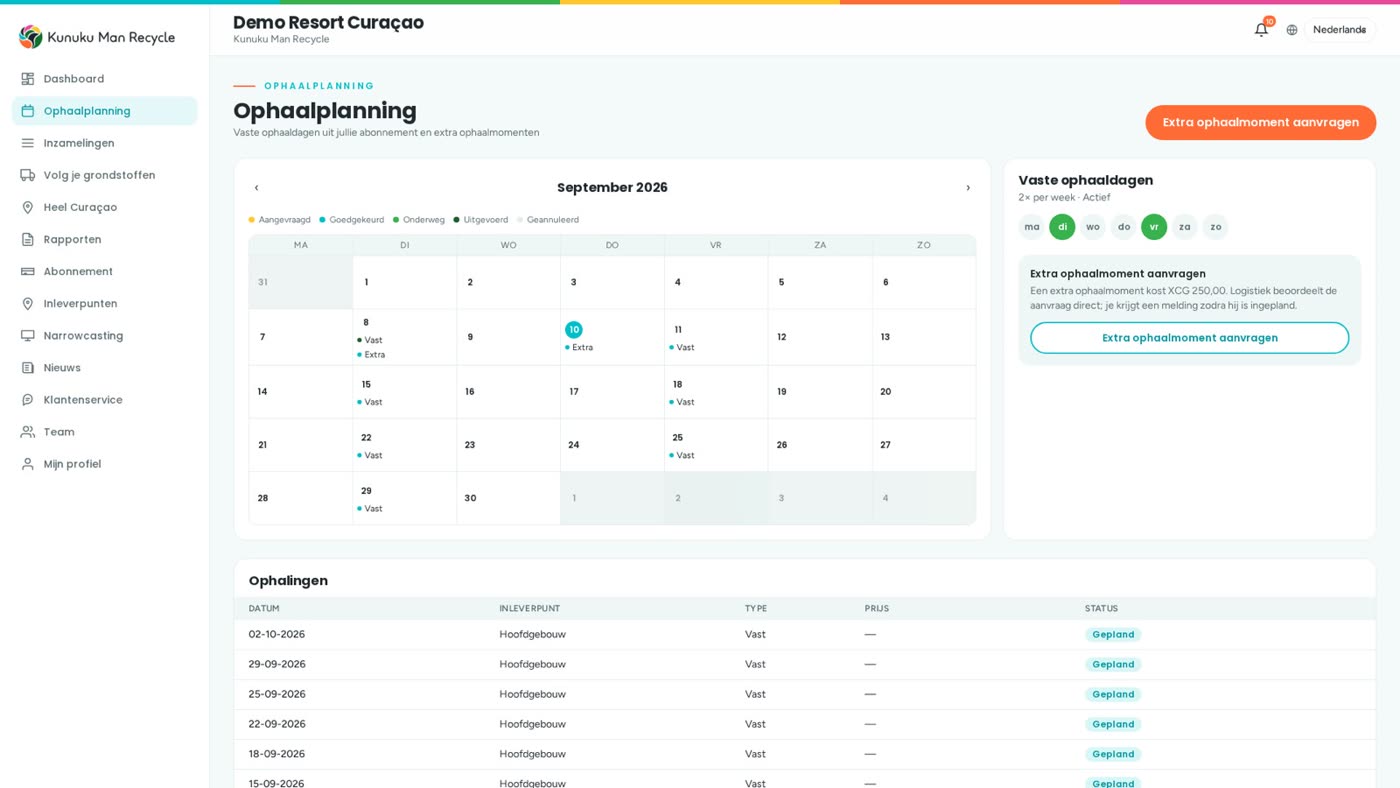1400x788 pixels.
Task: Click outlined Extra ophaalmoment aanvragen button
Action: [1189, 338]
